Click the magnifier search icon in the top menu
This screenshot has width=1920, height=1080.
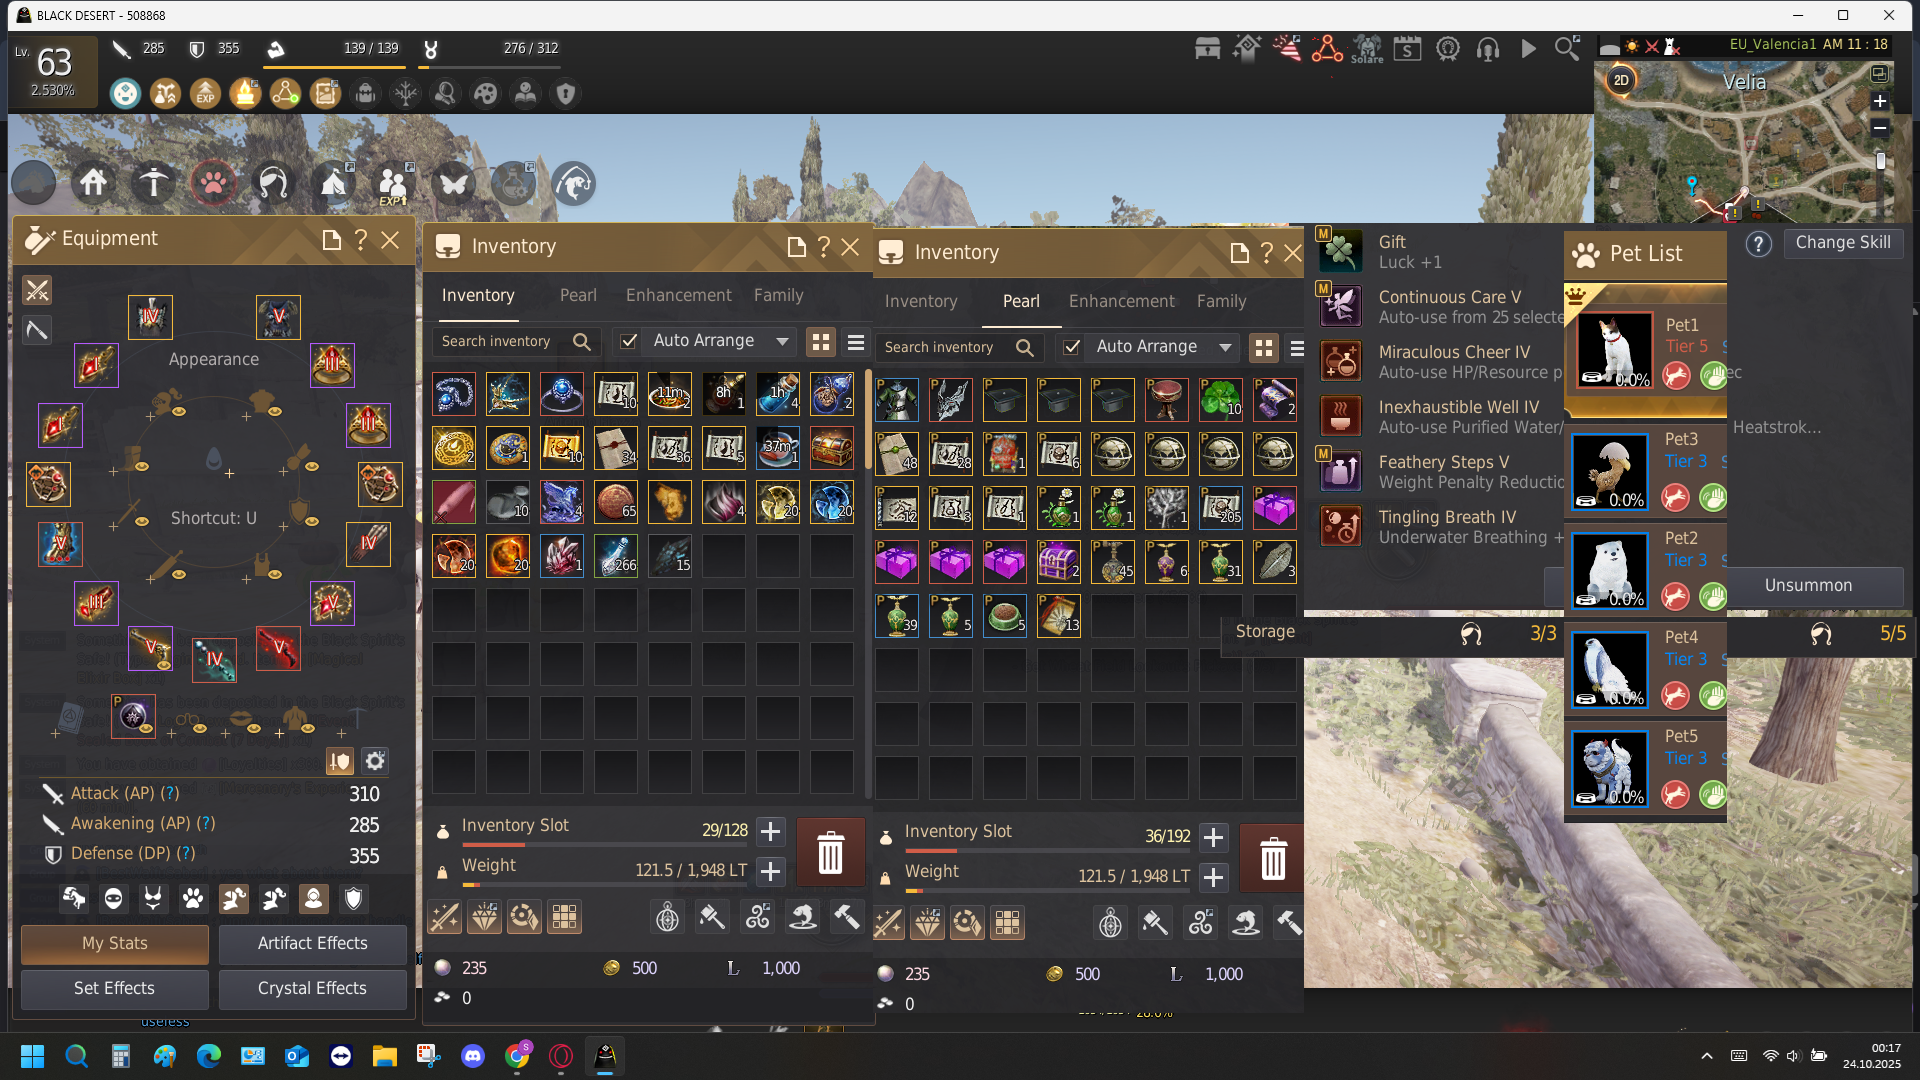(x=1567, y=48)
